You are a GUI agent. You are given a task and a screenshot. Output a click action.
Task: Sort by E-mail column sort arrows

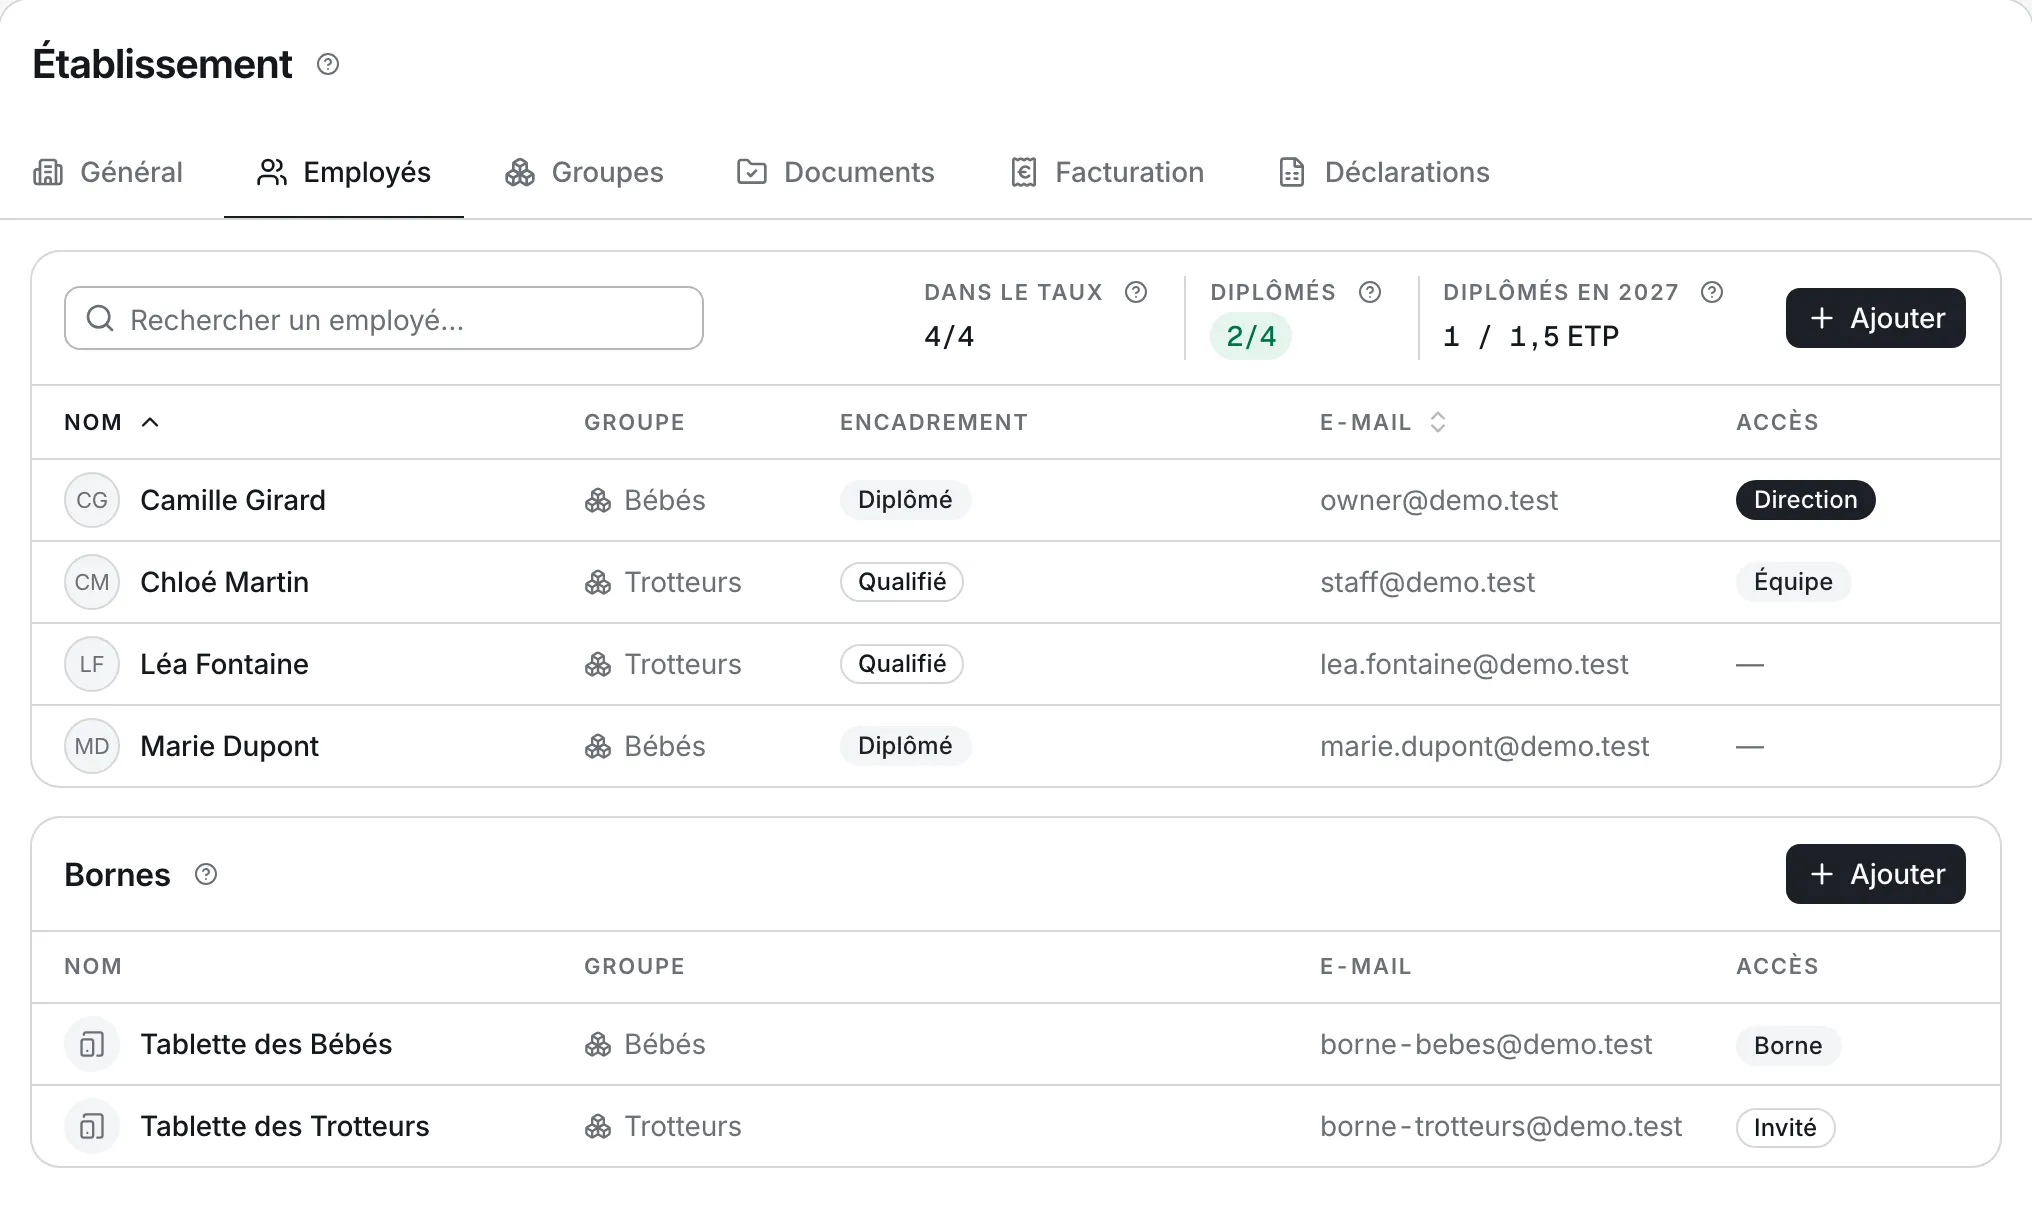pos(1438,422)
